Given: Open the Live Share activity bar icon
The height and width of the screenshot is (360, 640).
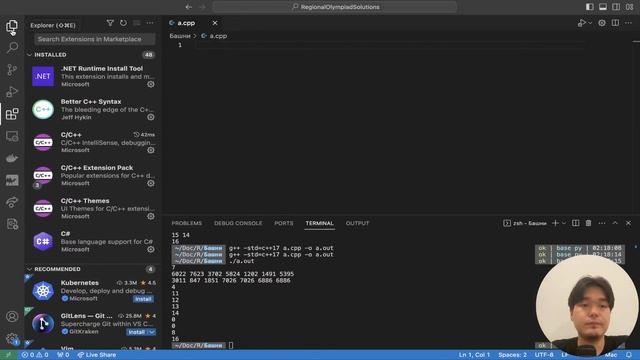Looking at the screenshot, I should point(12,202).
